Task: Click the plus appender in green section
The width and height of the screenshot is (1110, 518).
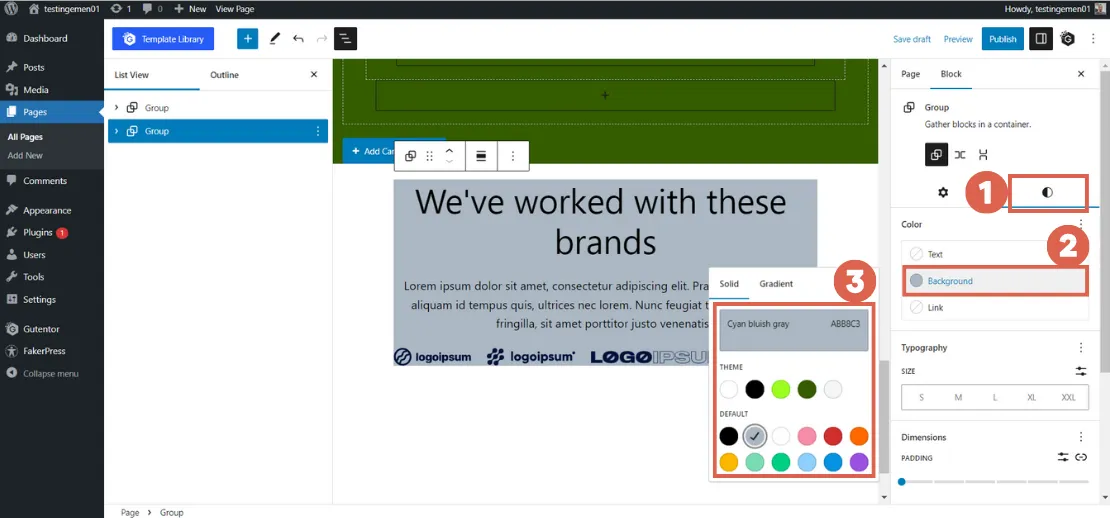Action: click(605, 96)
